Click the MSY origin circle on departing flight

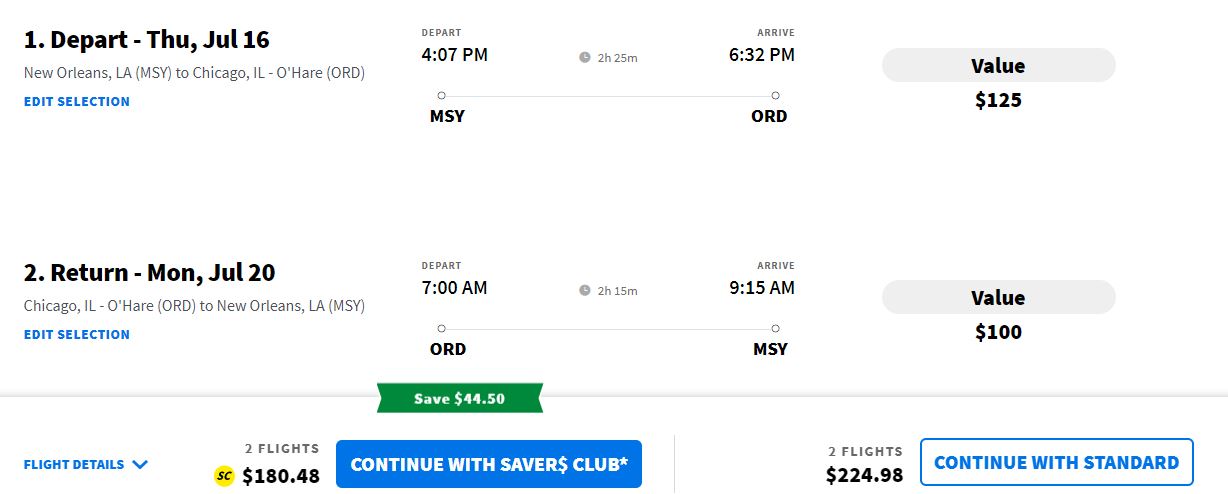coord(442,96)
